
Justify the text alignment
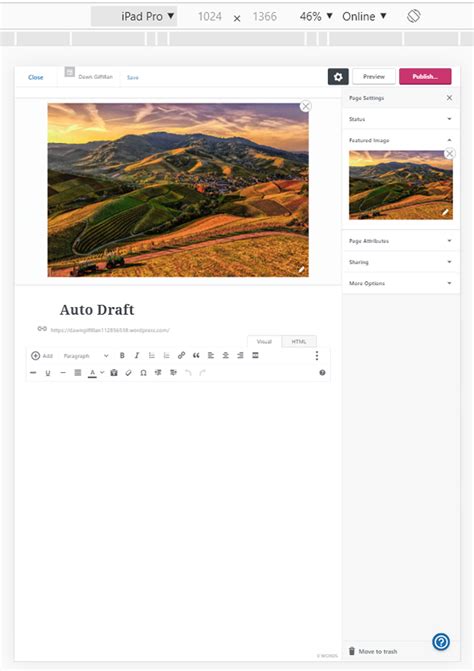click(77, 373)
